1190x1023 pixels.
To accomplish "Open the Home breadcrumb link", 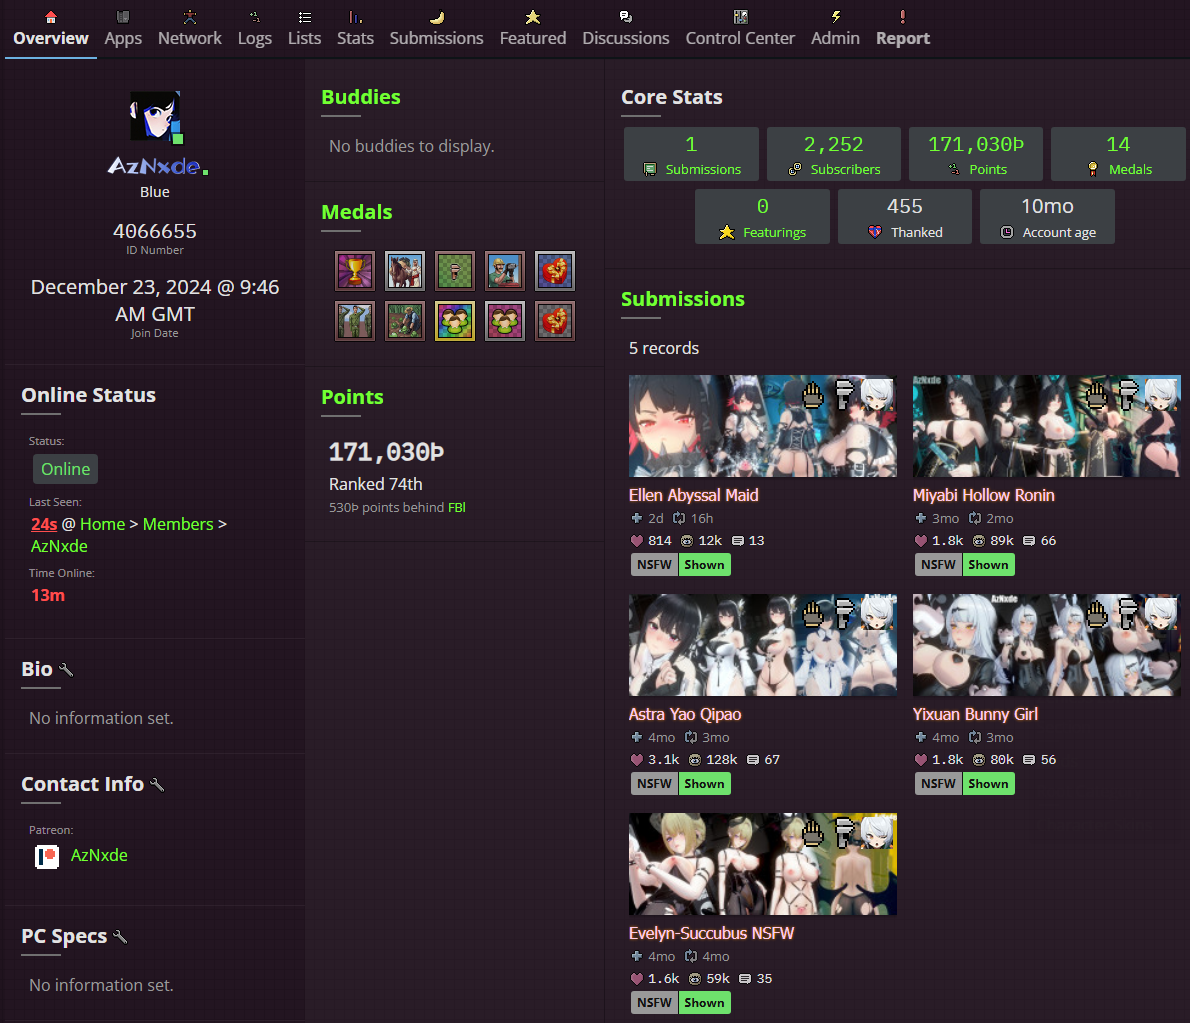I will pos(102,524).
